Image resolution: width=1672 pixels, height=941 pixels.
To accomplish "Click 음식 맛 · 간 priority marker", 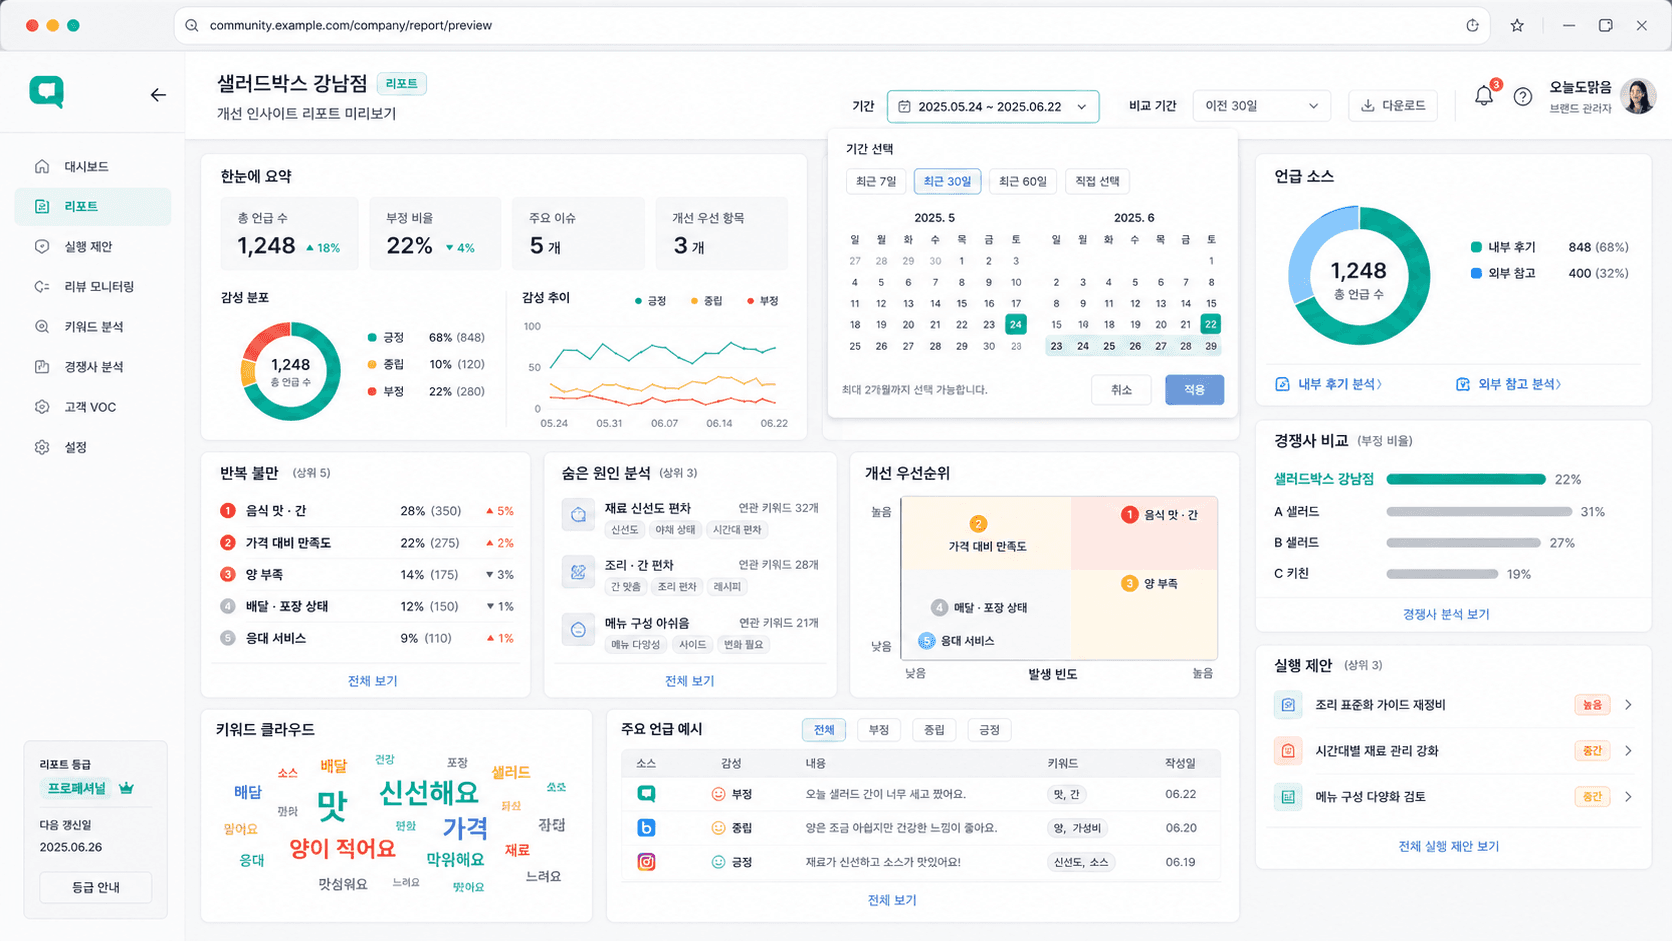I will click(1129, 515).
